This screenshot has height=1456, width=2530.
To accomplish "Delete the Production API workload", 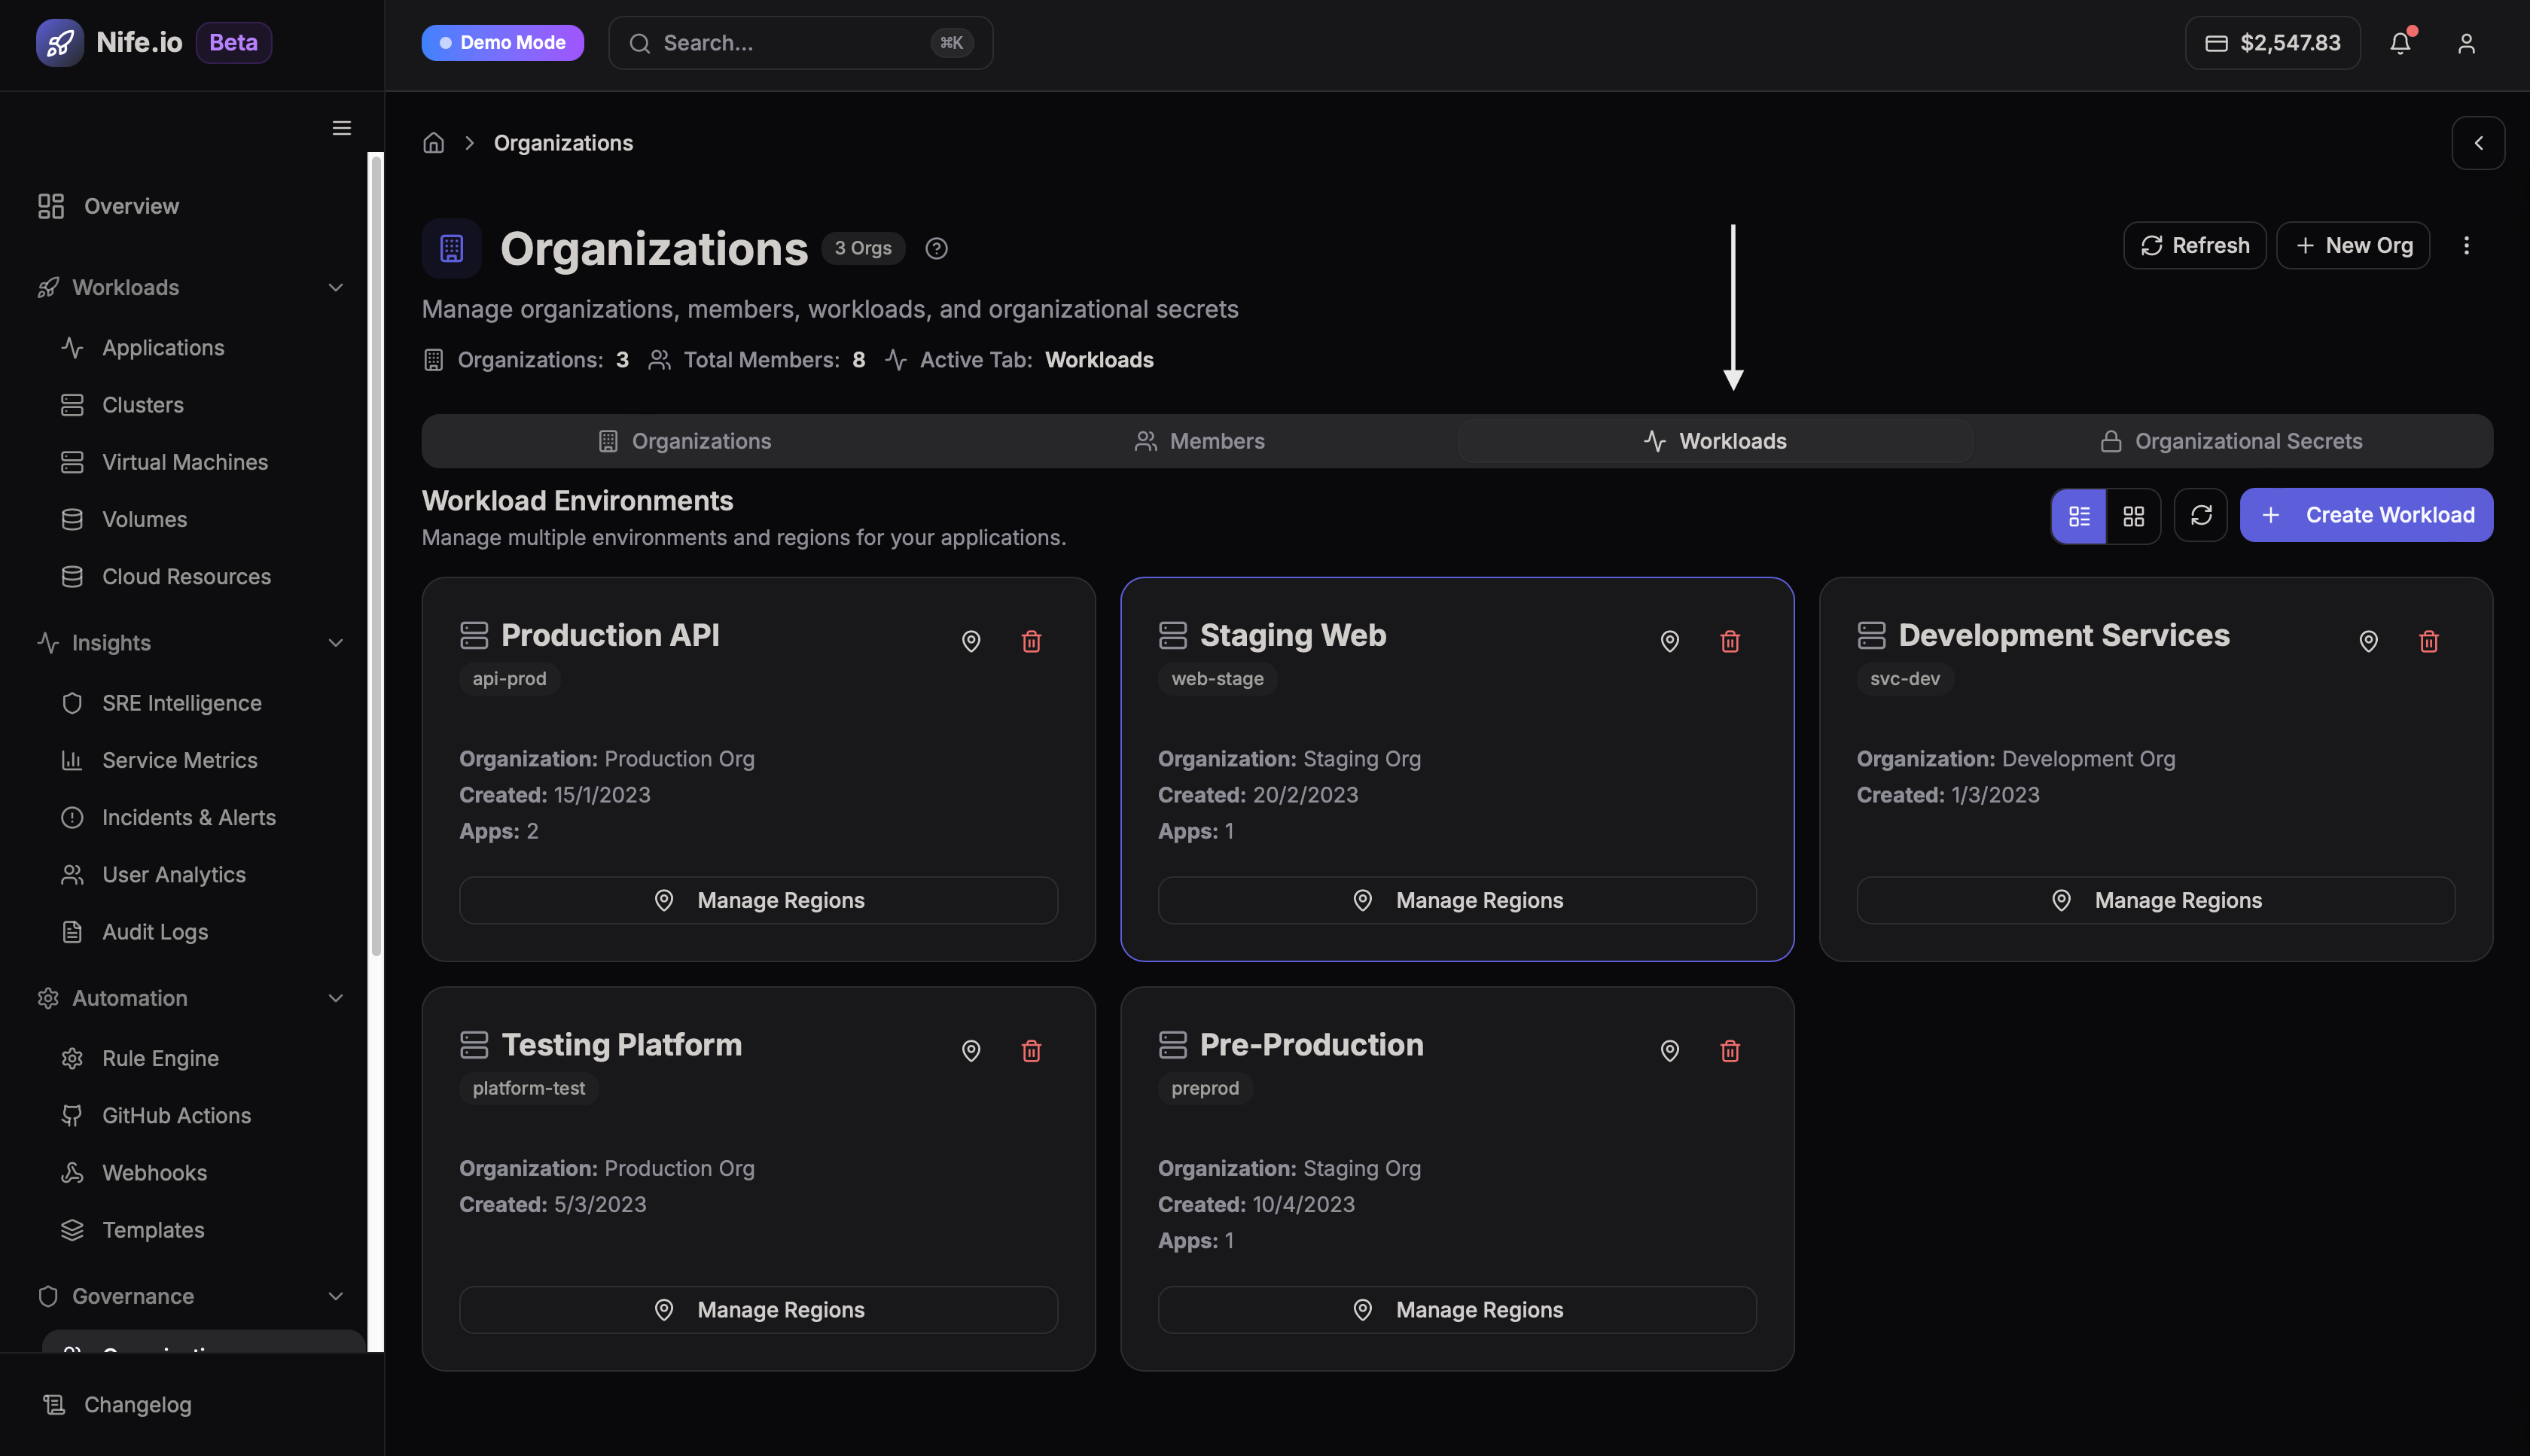I will tap(1032, 640).
